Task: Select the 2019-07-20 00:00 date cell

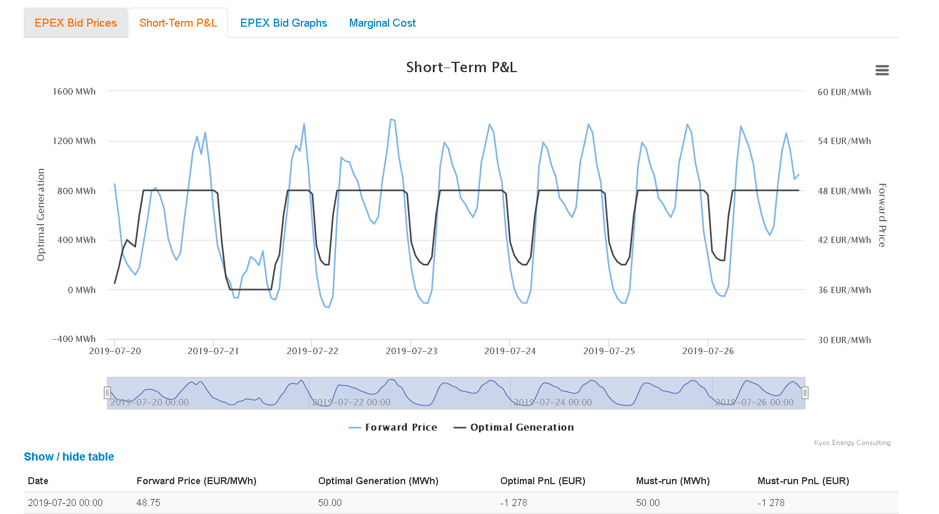Action: pos(65,503)
